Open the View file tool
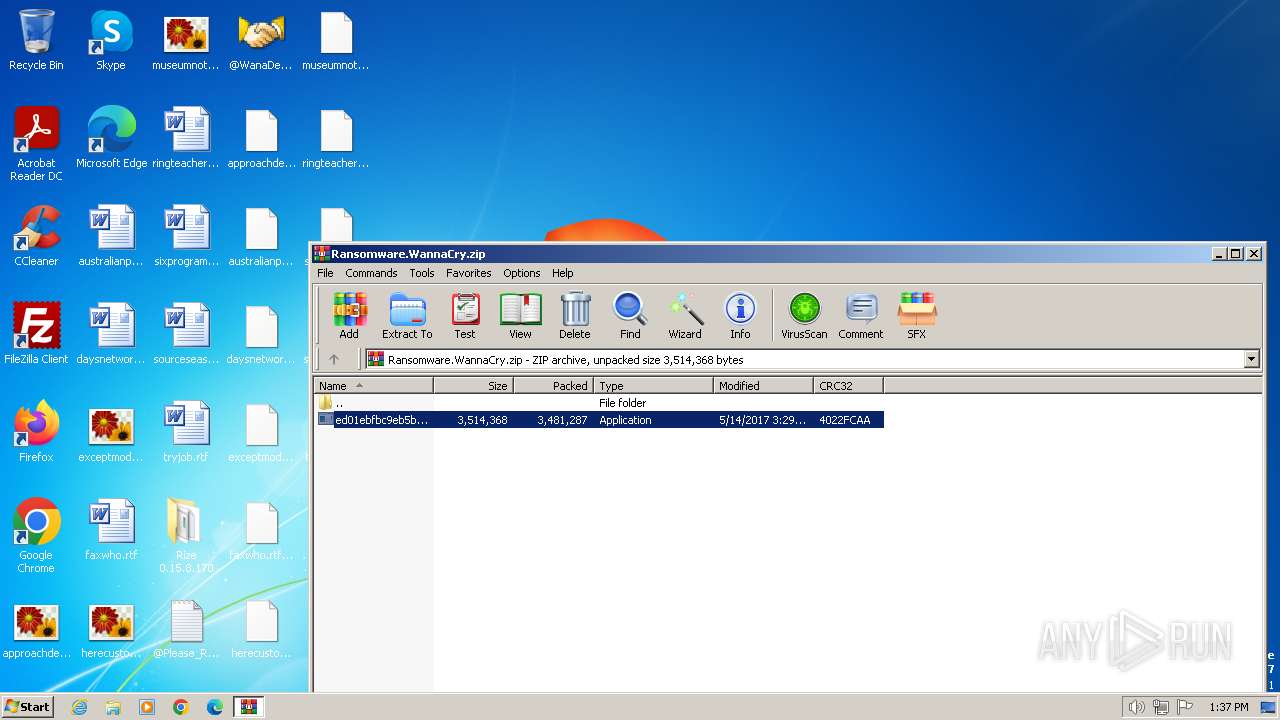 click(x=520, y=316)
